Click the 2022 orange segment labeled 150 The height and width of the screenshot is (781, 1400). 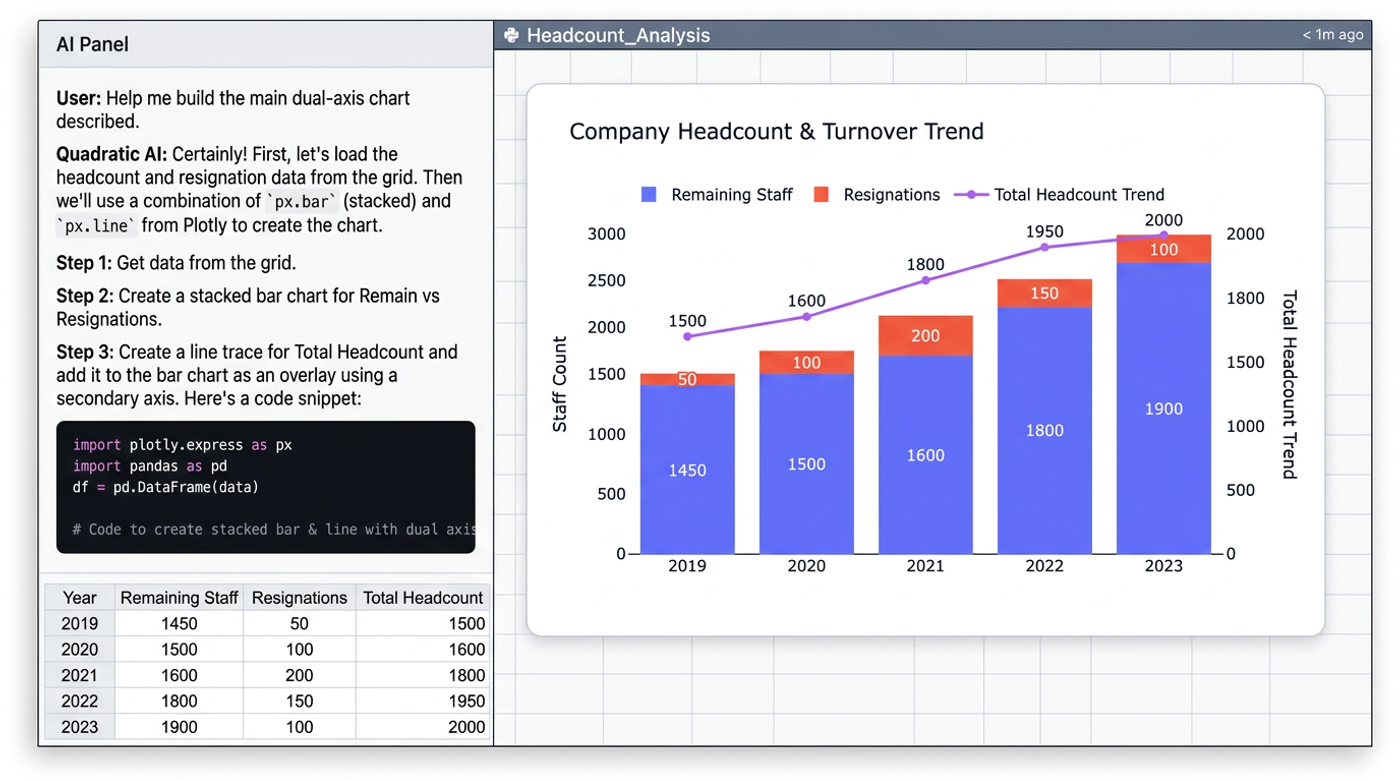(1045, 293)
